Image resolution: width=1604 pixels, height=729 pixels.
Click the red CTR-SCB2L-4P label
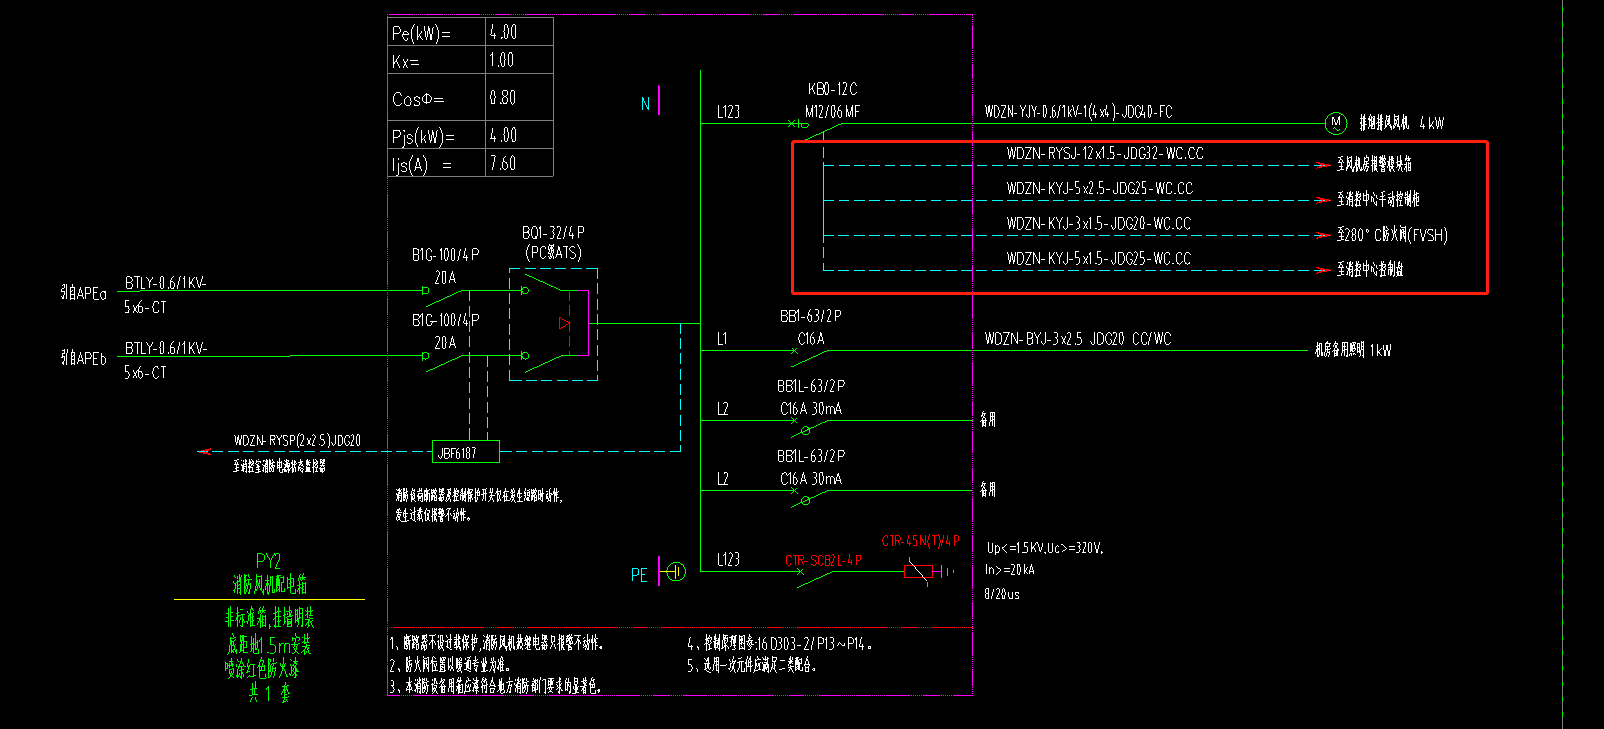(x=823, y=561)
